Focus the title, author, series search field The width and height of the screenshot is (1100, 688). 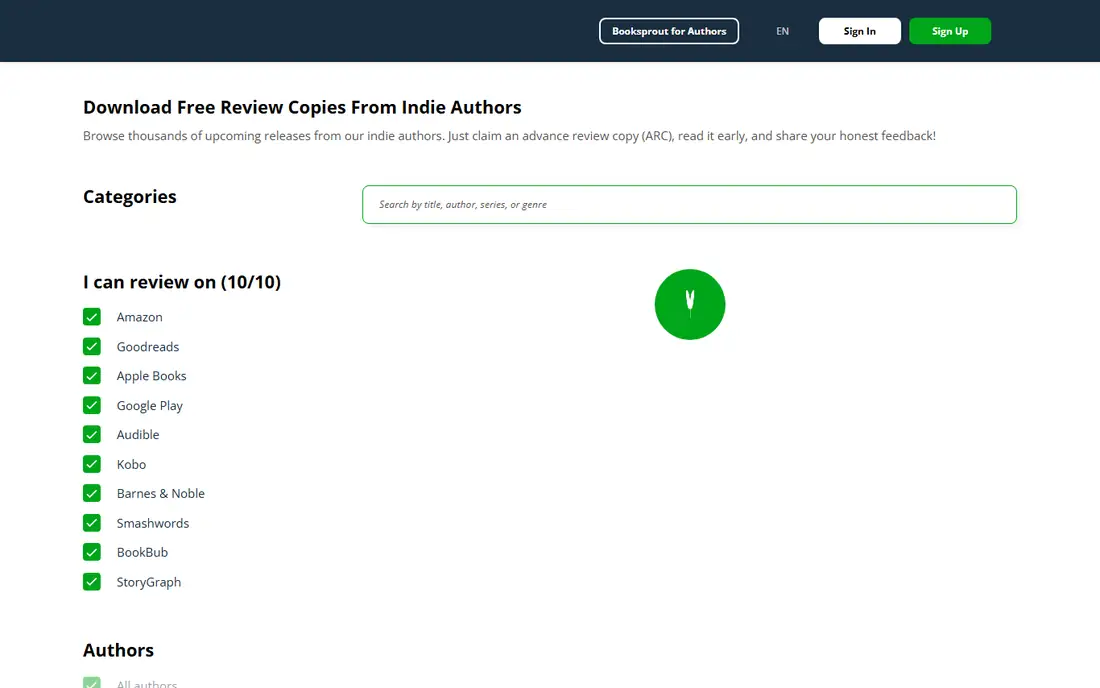click(689, 205)
